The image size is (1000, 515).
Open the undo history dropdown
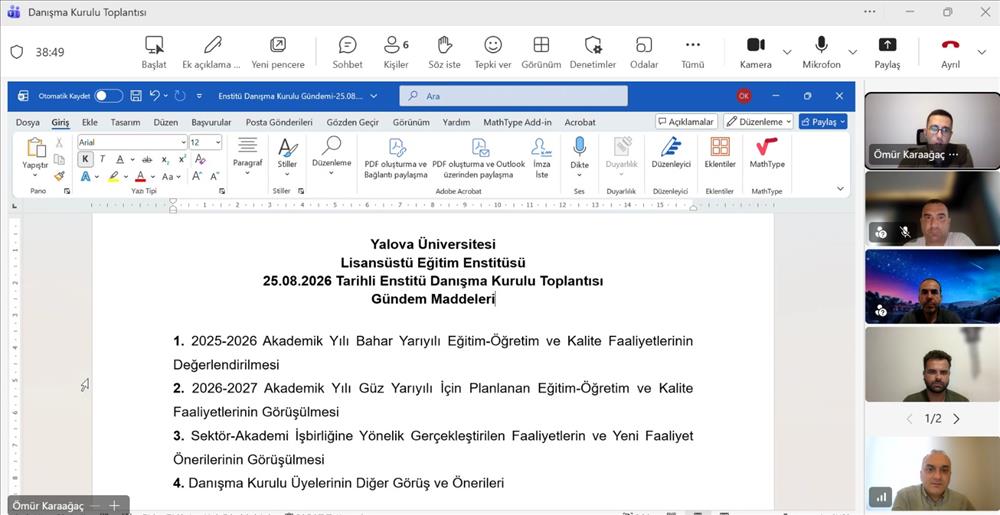(x=166, y=96)
